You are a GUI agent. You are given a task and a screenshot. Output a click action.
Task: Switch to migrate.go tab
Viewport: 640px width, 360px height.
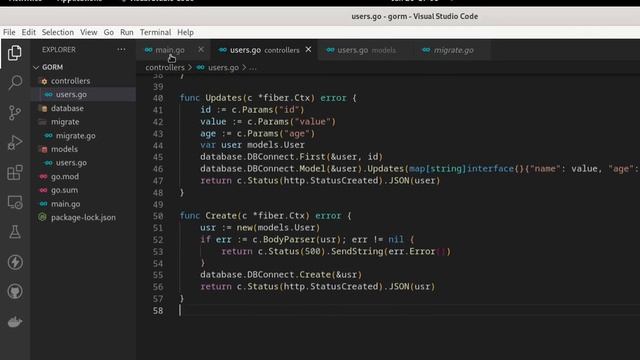453,50
